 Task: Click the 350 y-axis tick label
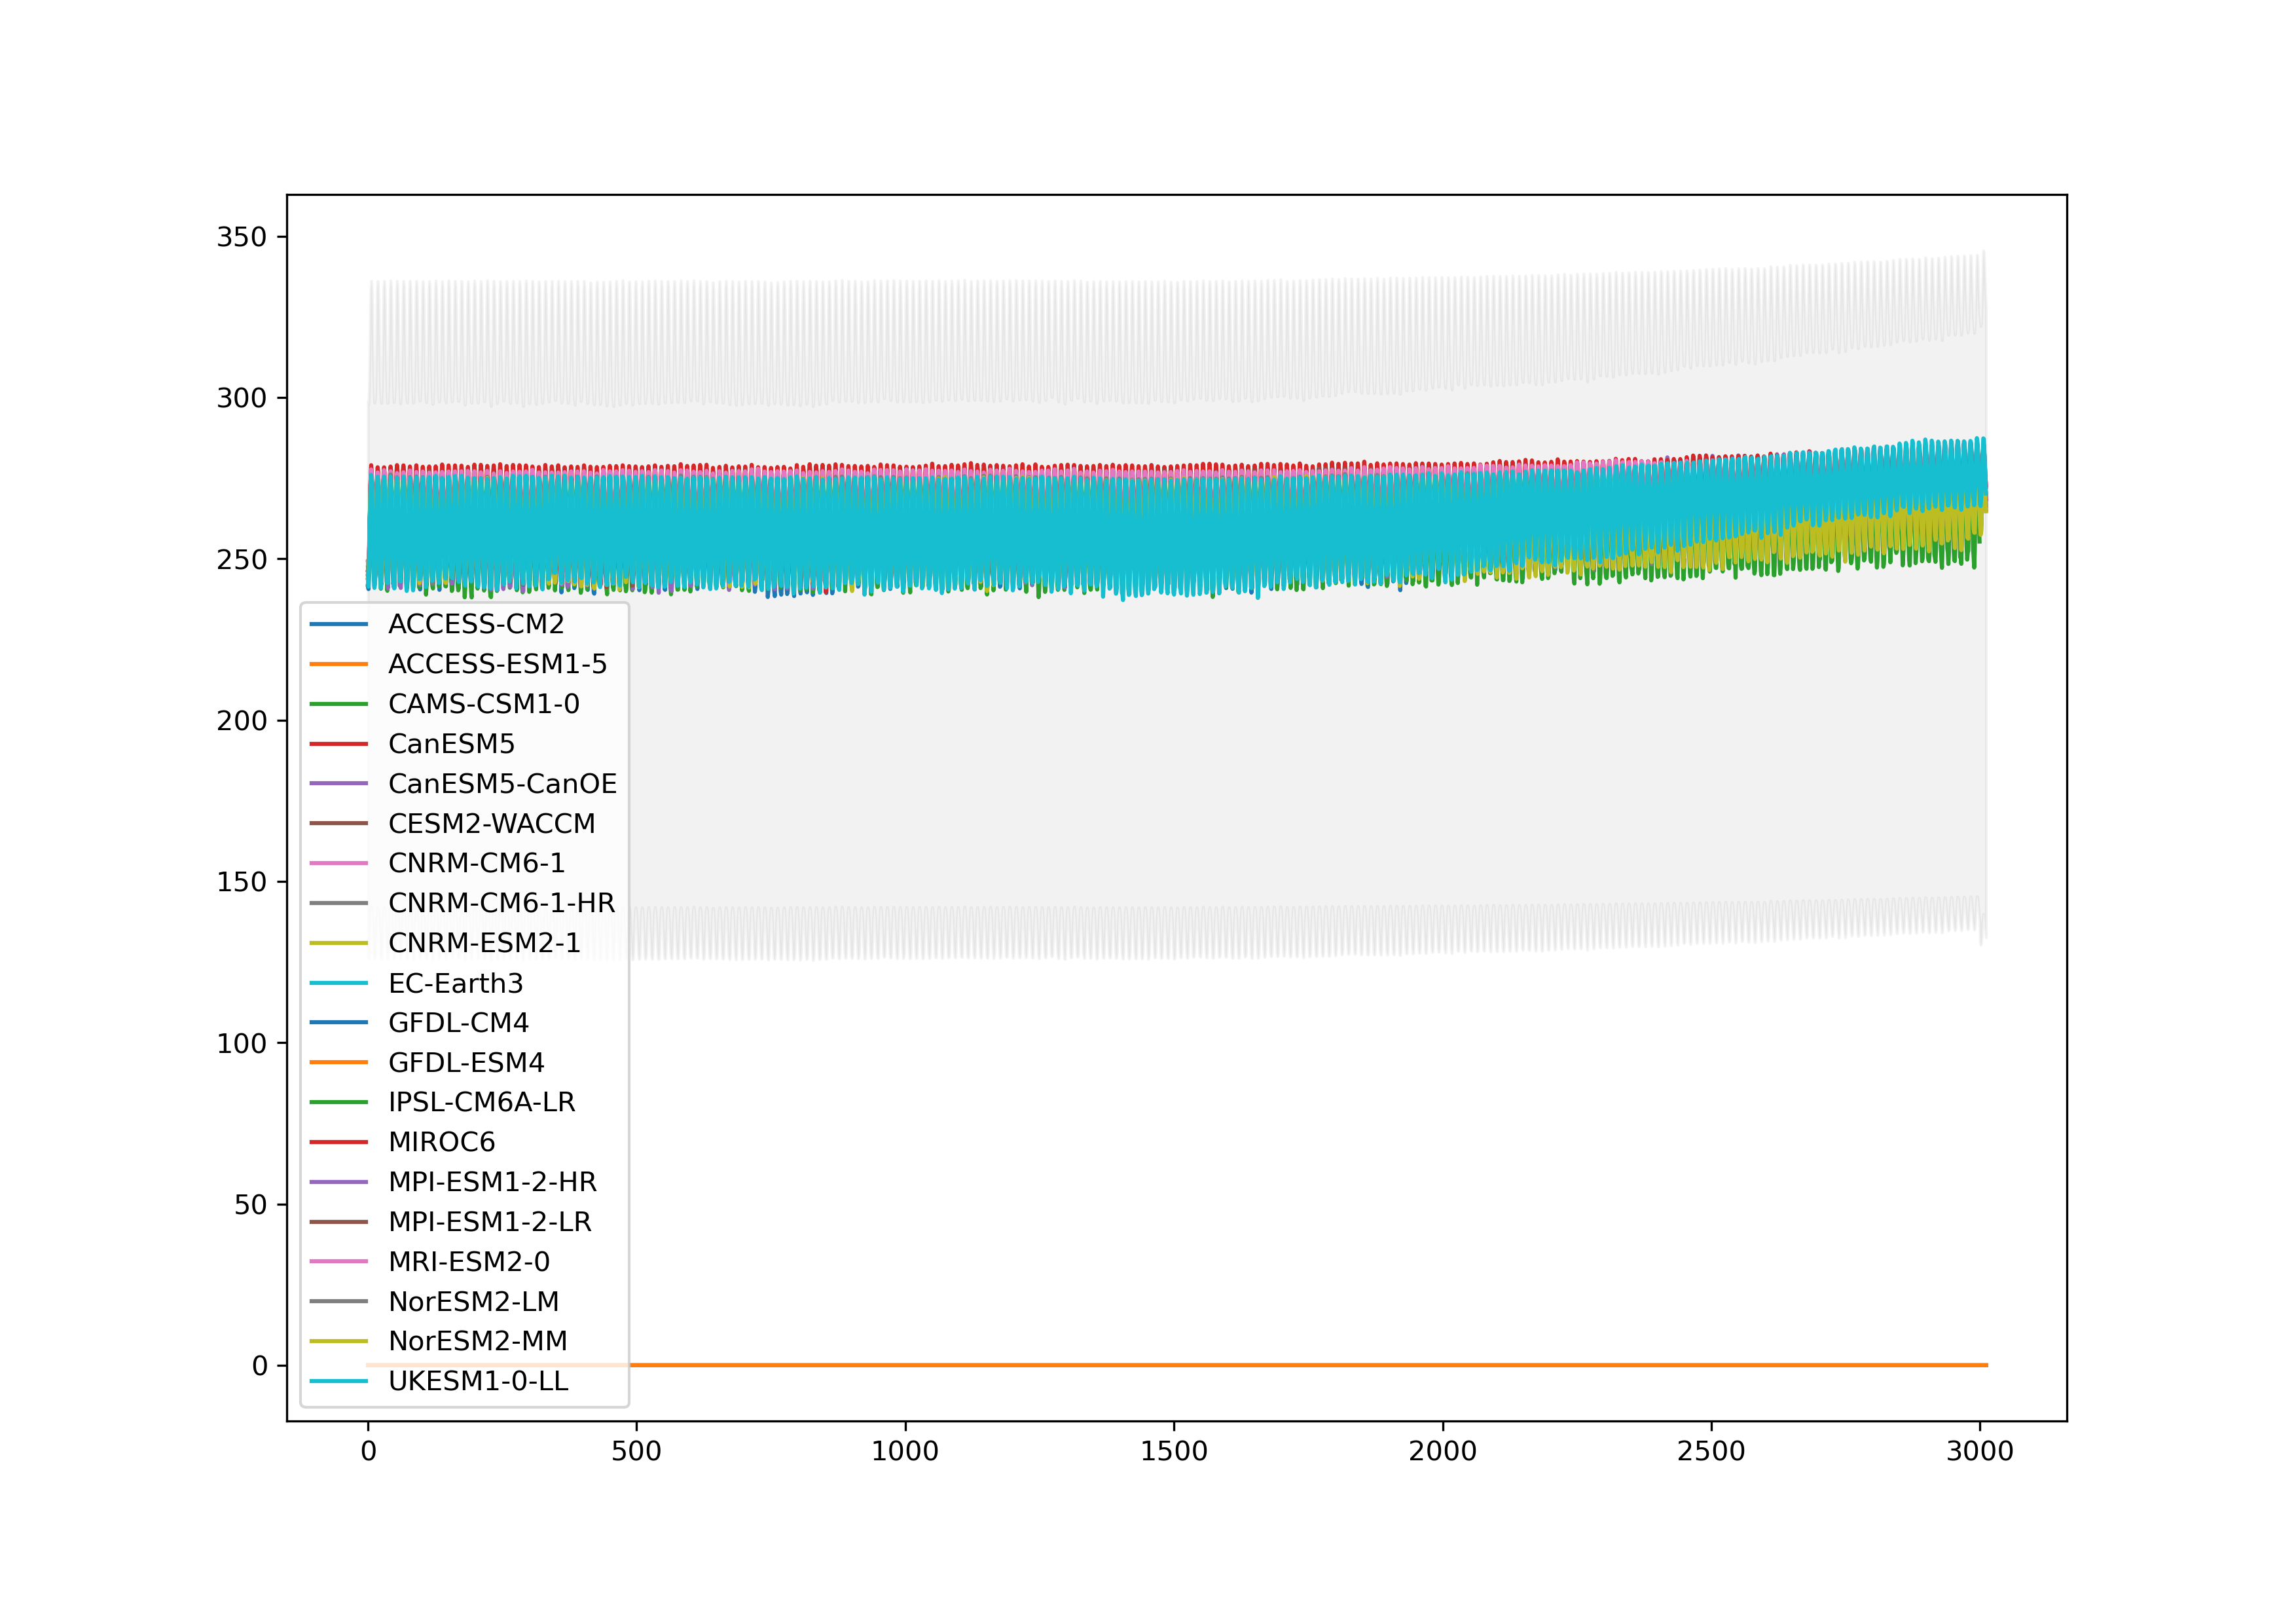click(x=241, y=237)
